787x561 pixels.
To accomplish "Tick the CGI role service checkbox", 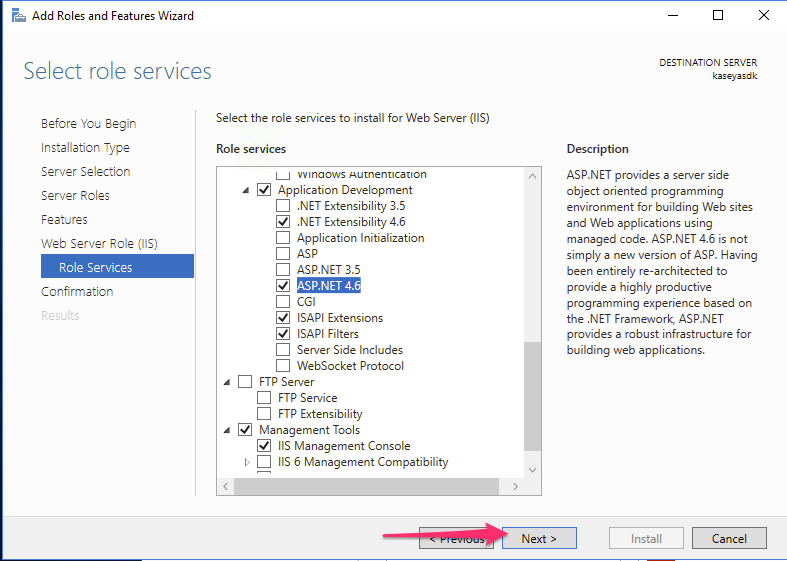I will pyautogui.click(x=283, y=302).
